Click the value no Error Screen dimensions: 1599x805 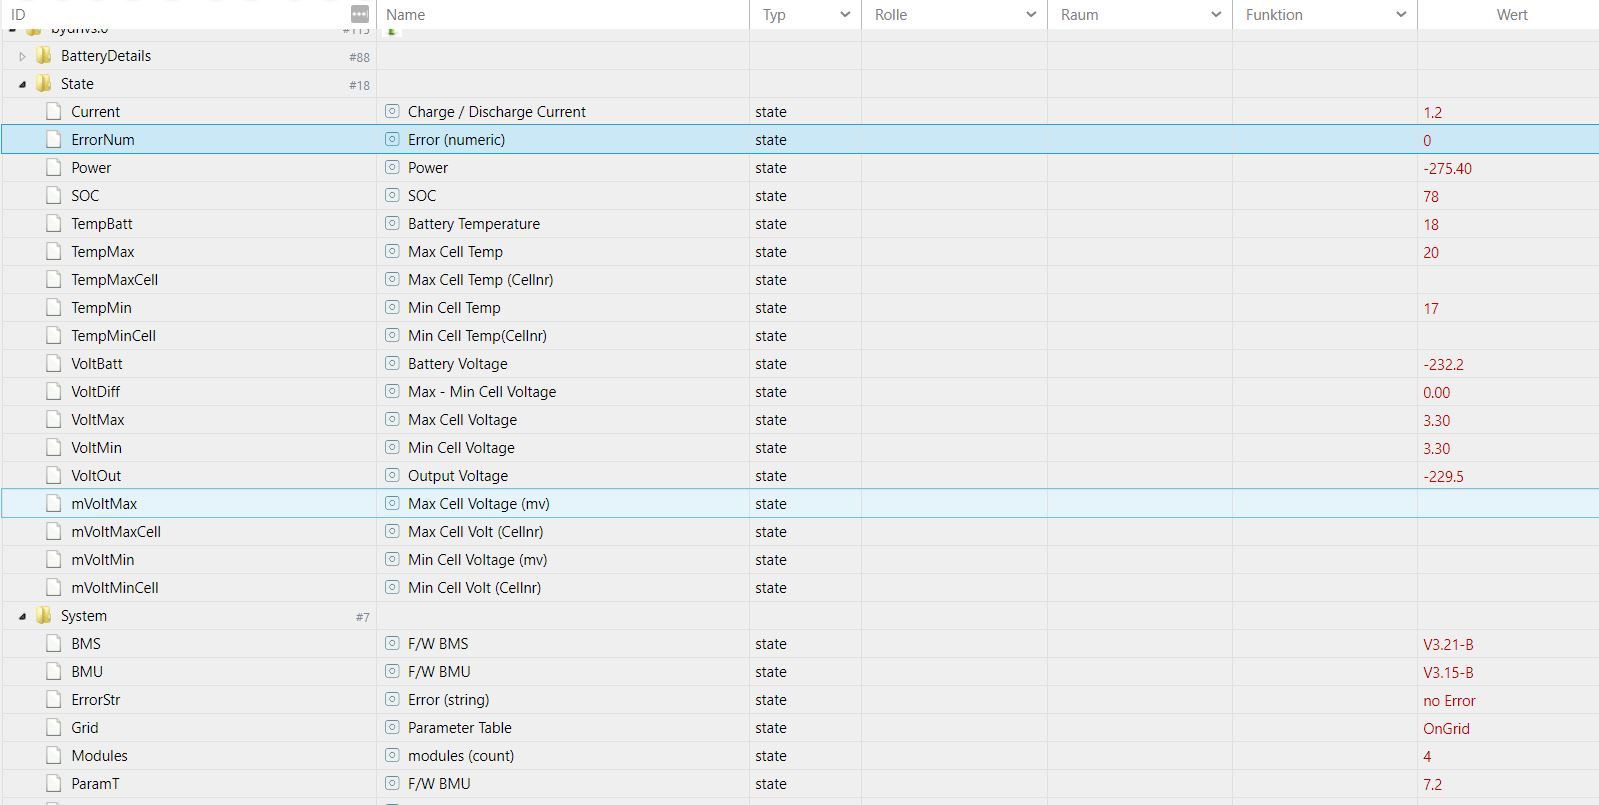coord(1449,701)
